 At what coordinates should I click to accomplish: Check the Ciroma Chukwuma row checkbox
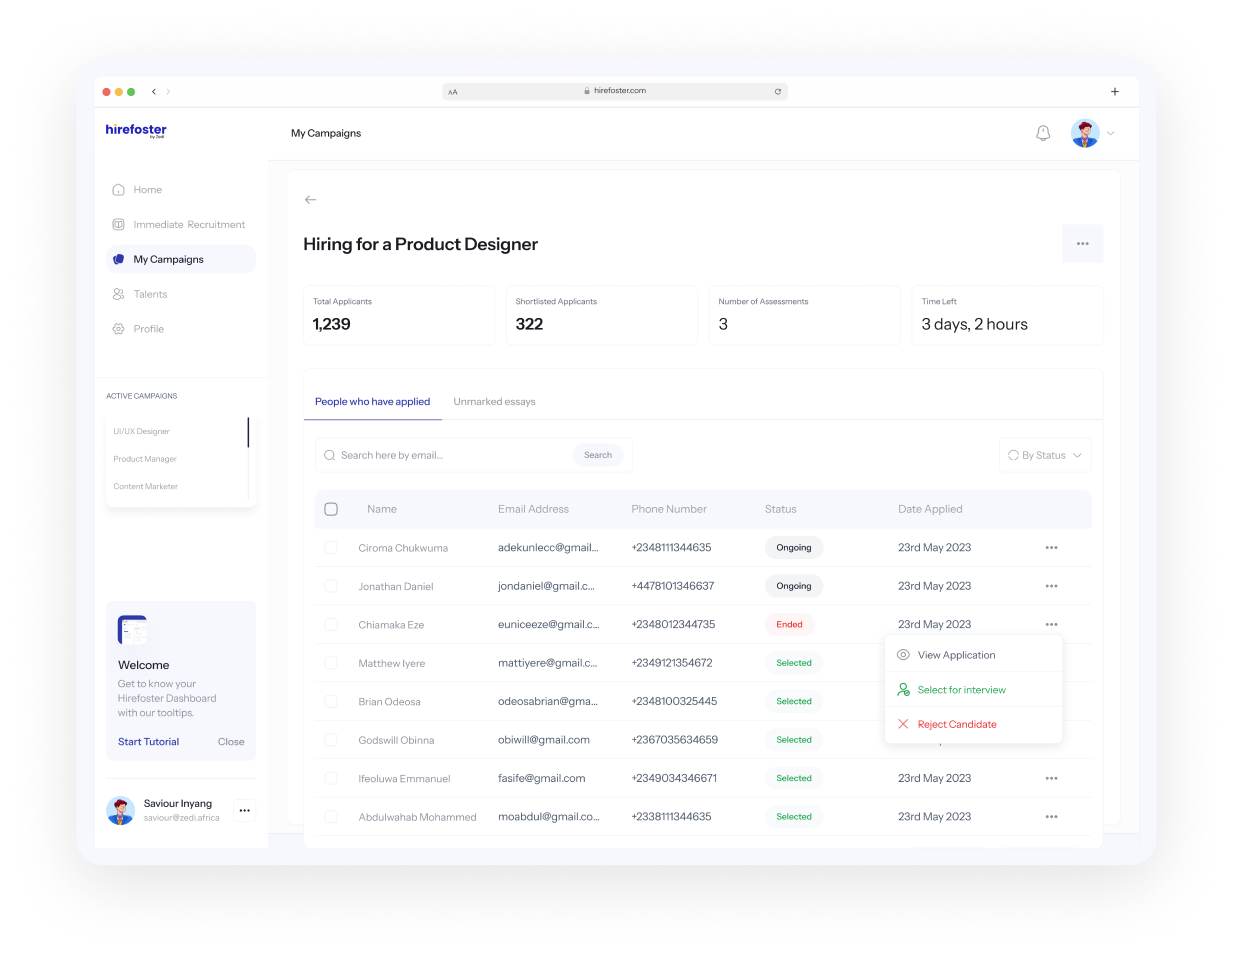click(x=331, y=548)
